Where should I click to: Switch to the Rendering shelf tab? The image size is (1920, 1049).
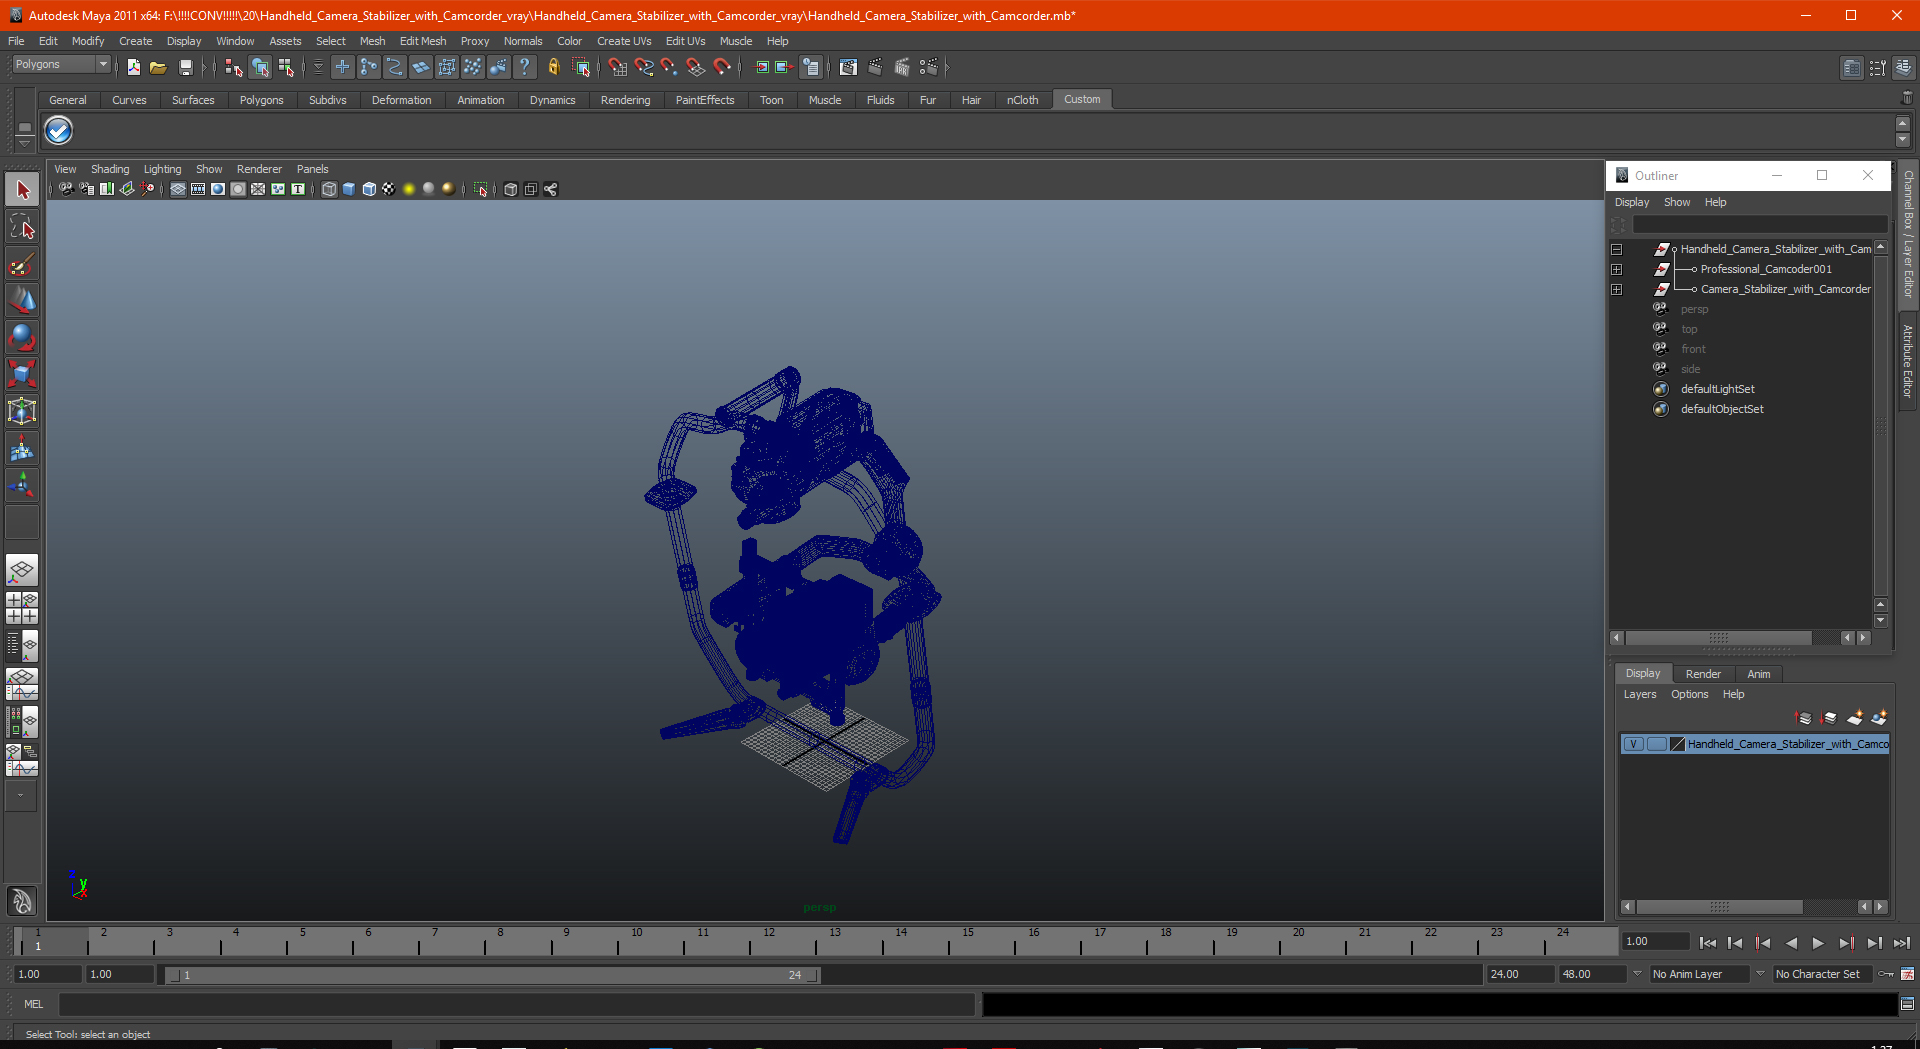(625, 100)
